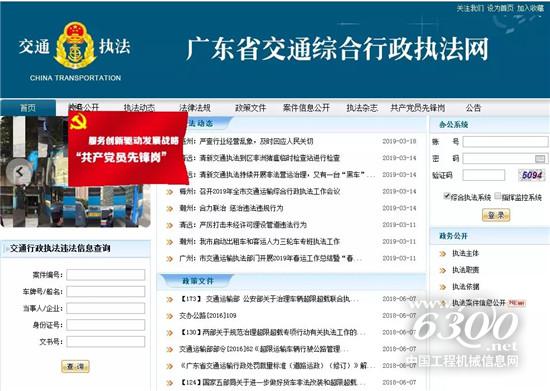This screenshot has height=391, width=550.
Task: Open the 案件信息公开 navigation tab
Action: point(306,108)
